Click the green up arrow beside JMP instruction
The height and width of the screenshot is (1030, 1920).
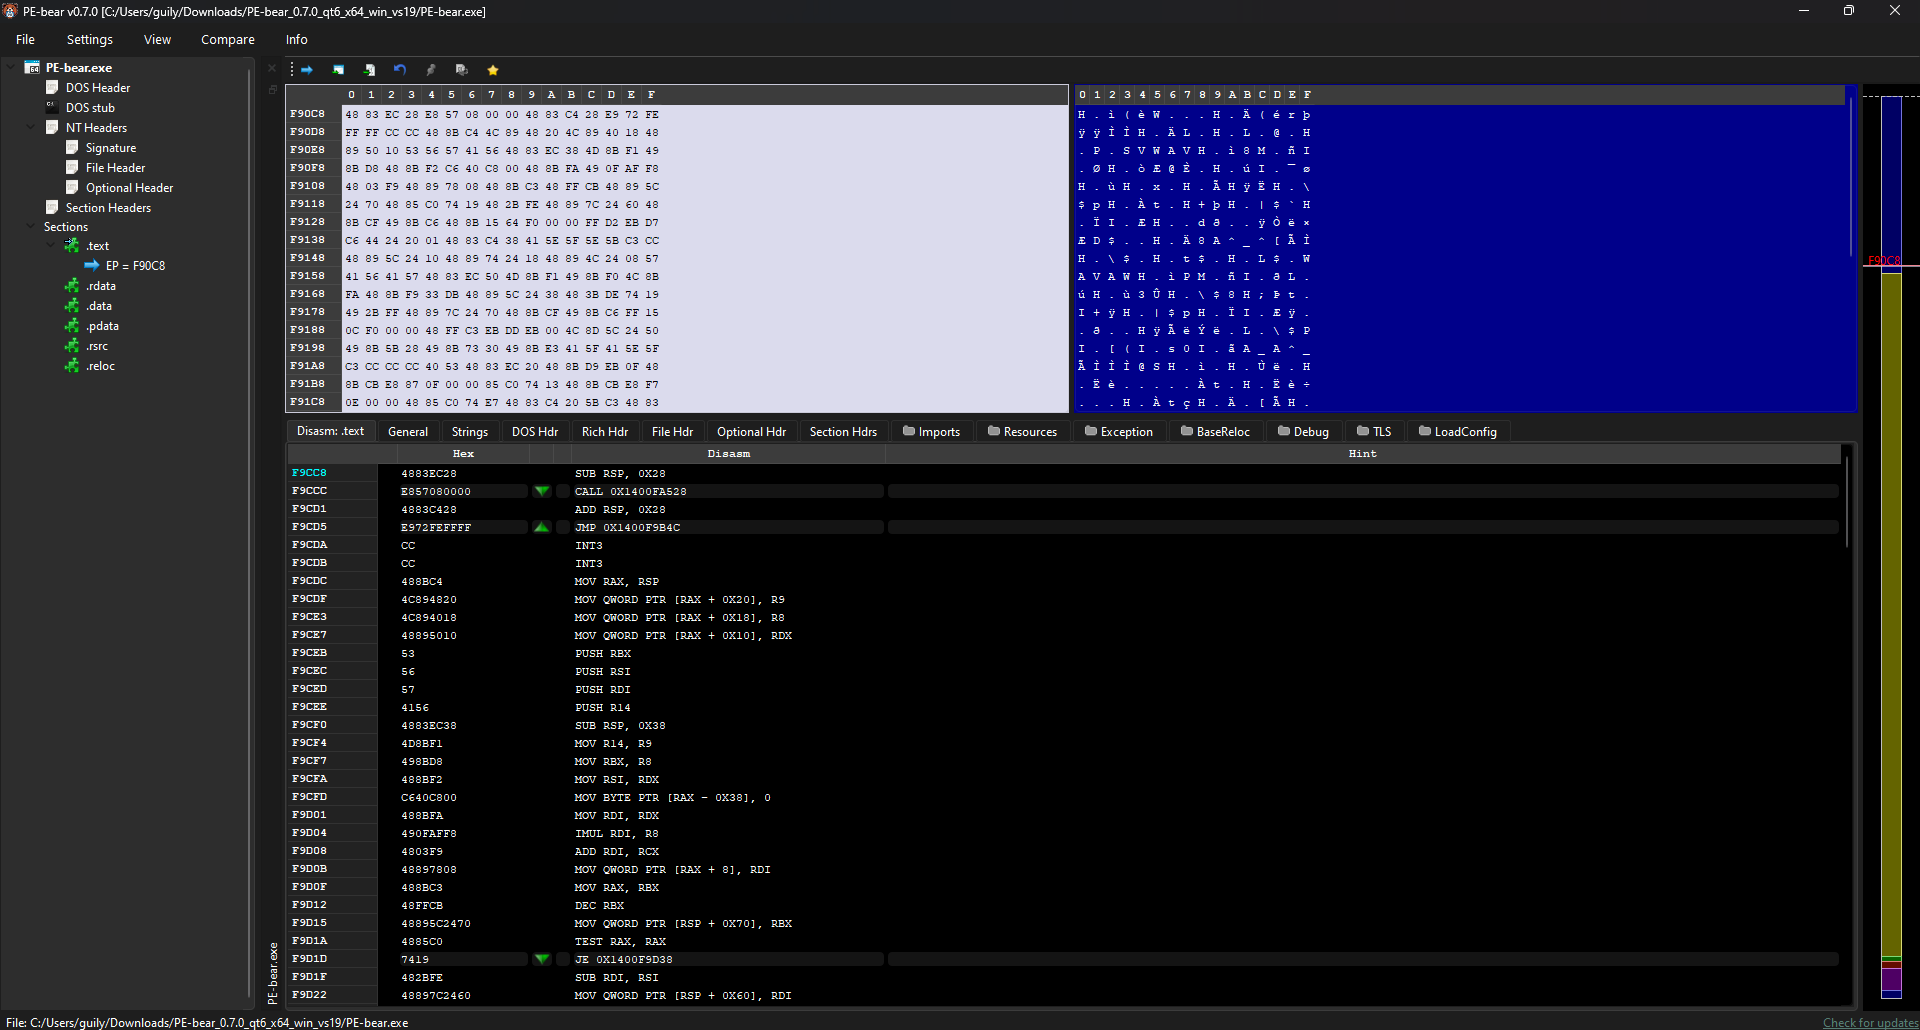541,527
